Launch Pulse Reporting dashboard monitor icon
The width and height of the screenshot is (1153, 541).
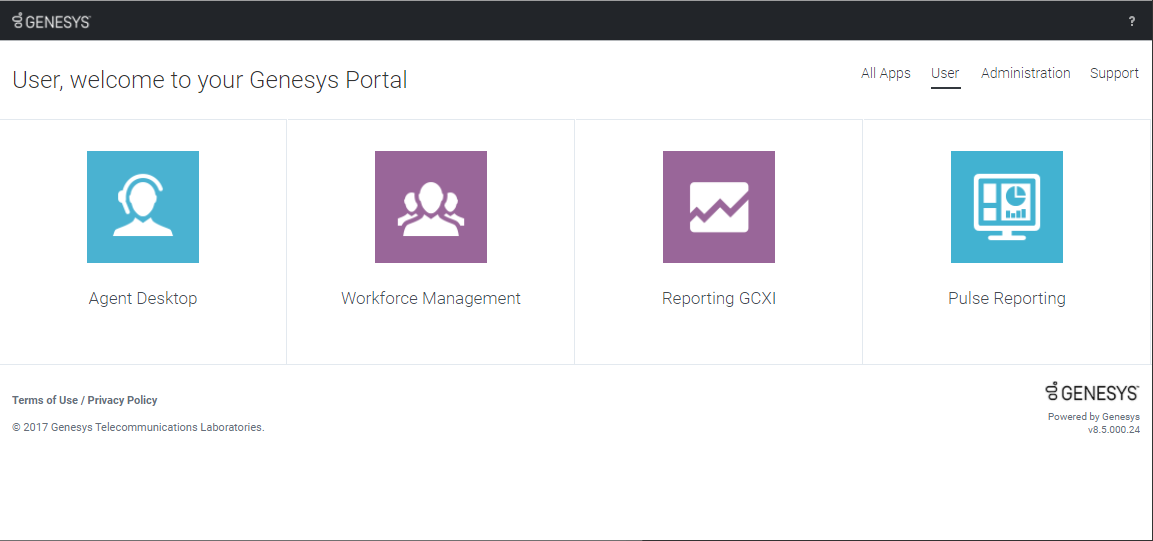[1007, 207]
